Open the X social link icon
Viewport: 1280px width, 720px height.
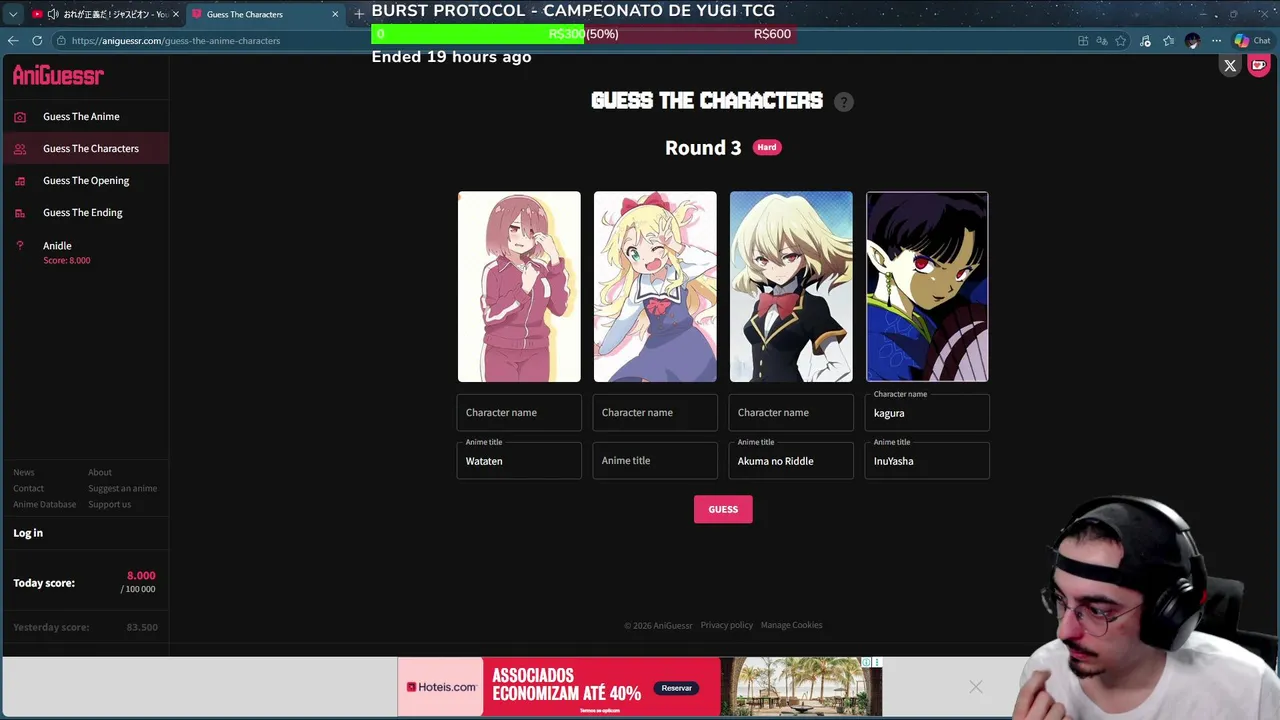click(x=1230, y=66)
